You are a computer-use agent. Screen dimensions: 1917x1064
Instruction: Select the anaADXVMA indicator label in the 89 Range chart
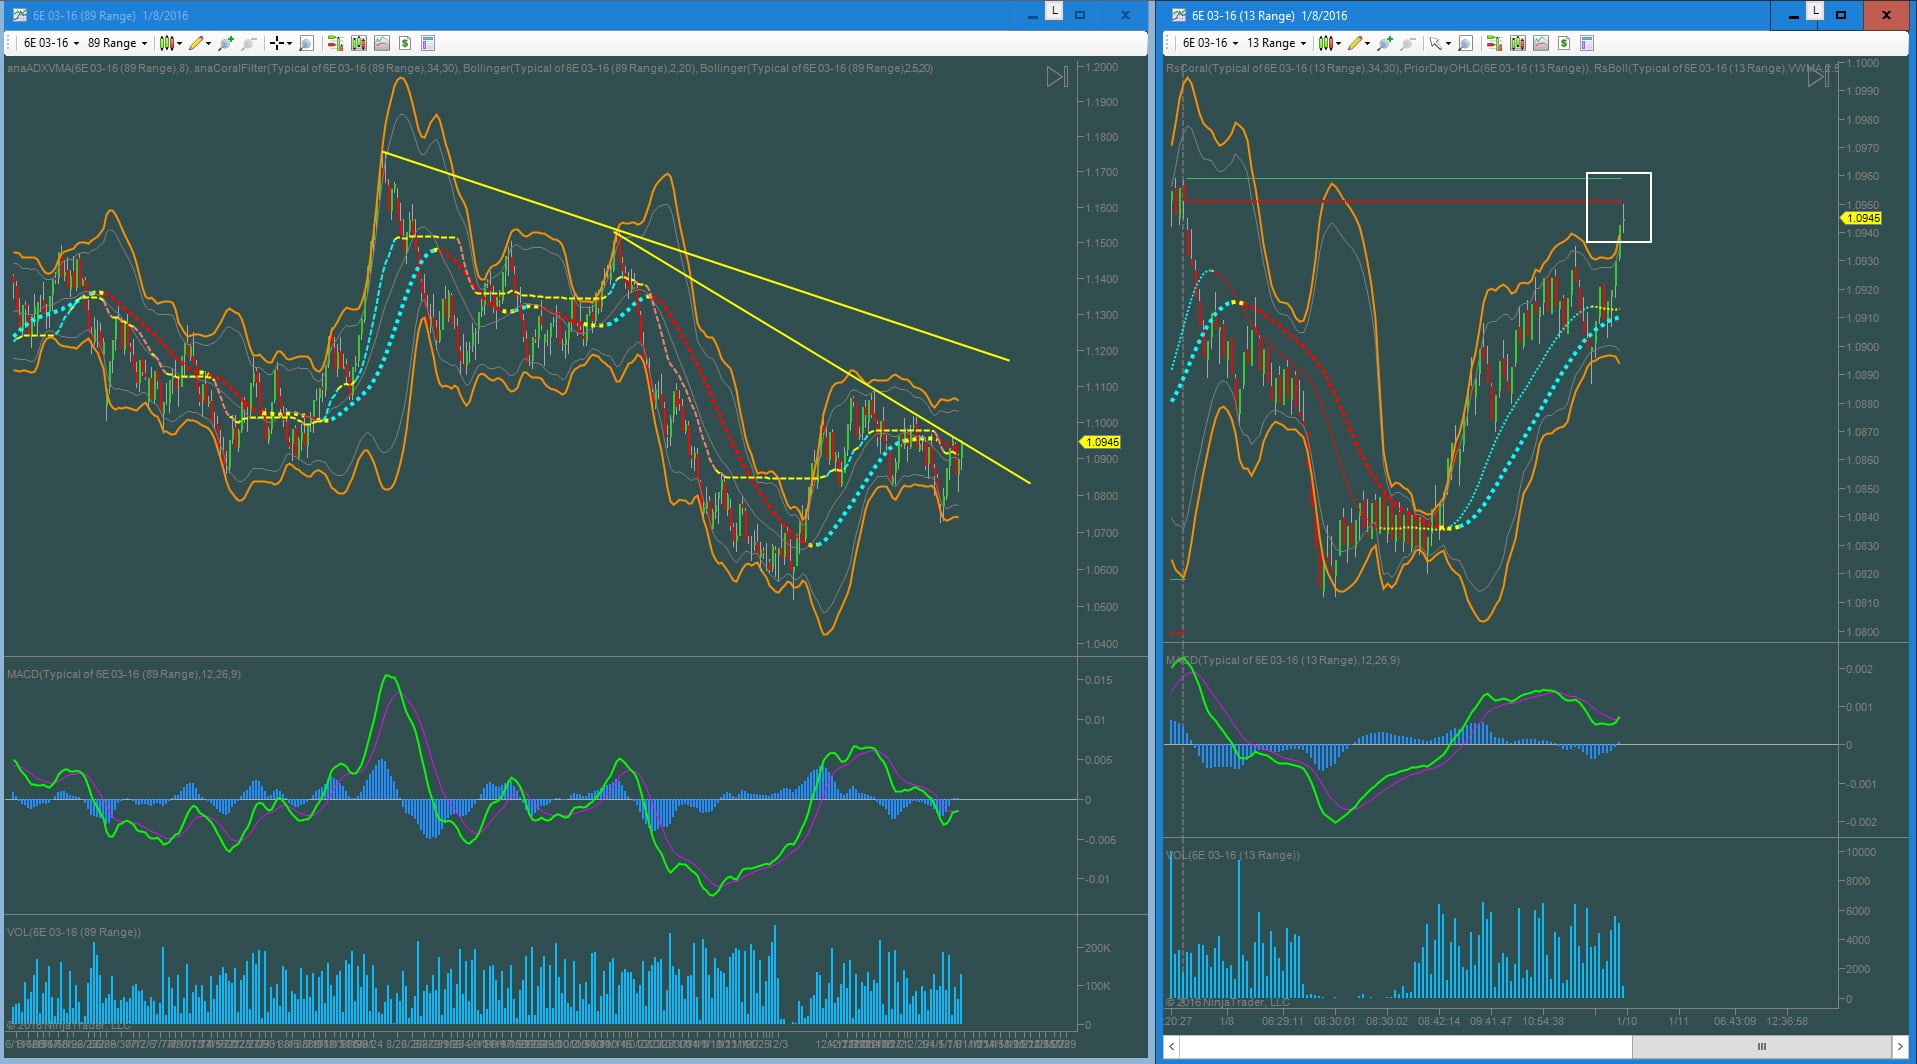(98, 68)
